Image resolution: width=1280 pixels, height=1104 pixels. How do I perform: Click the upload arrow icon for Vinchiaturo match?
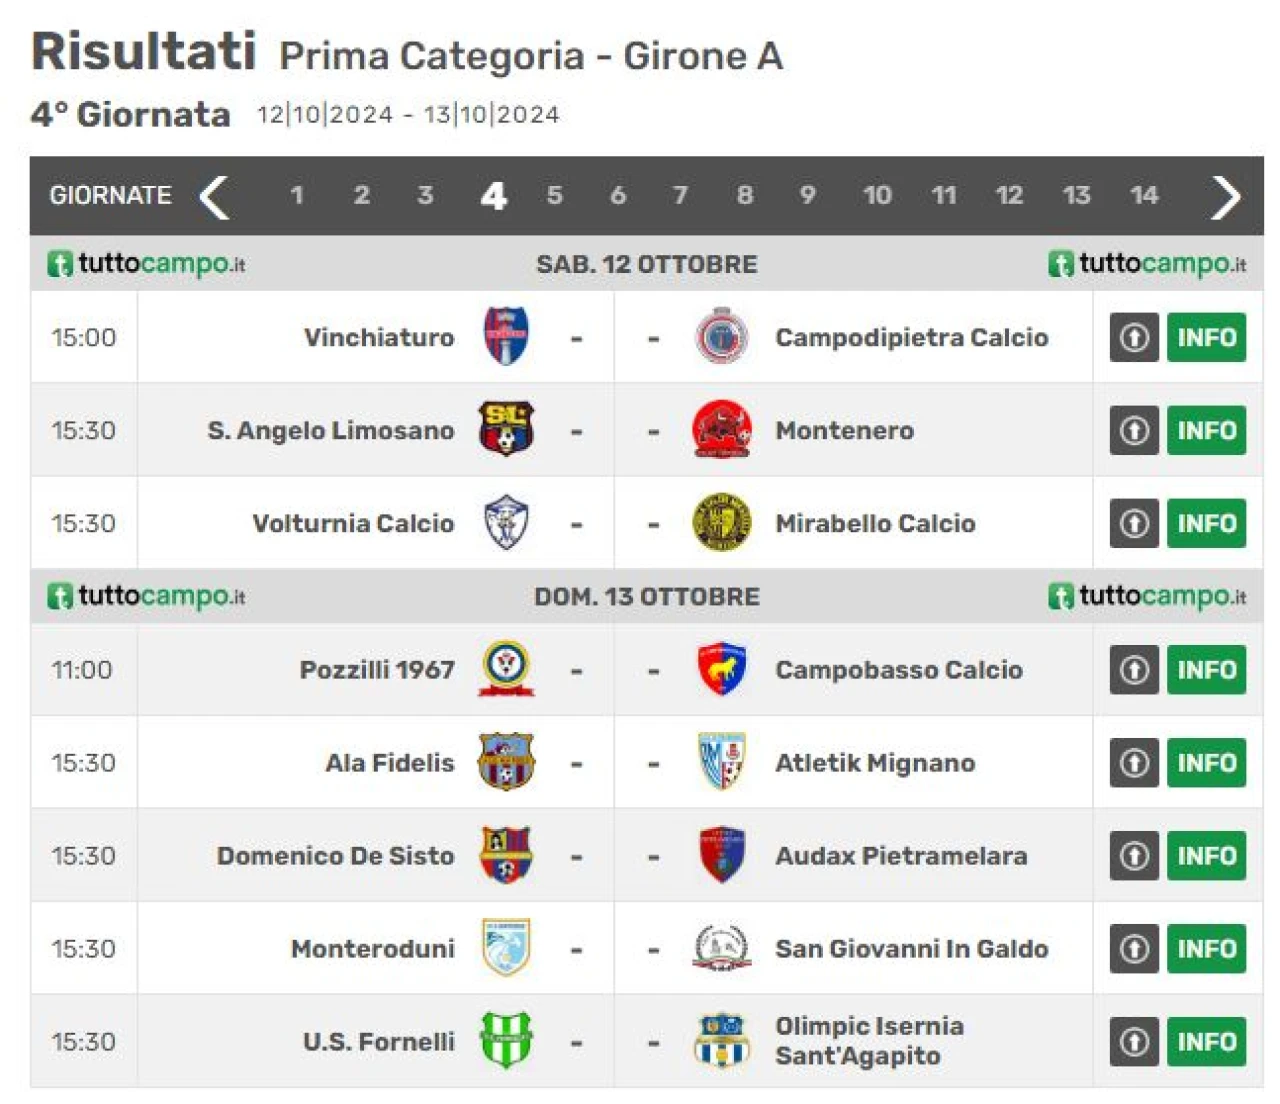pyautogui.click(x=1134, y=338)
